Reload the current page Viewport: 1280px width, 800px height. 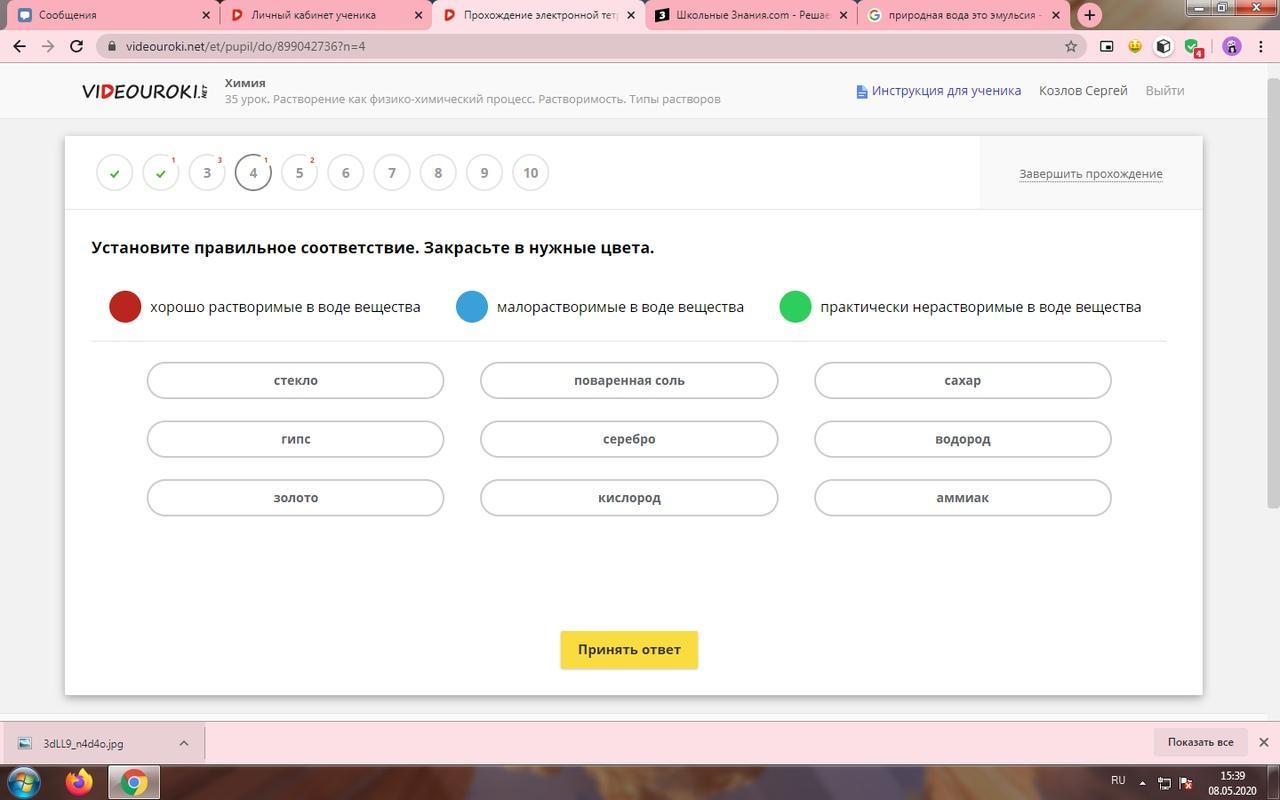pos(76,46)
